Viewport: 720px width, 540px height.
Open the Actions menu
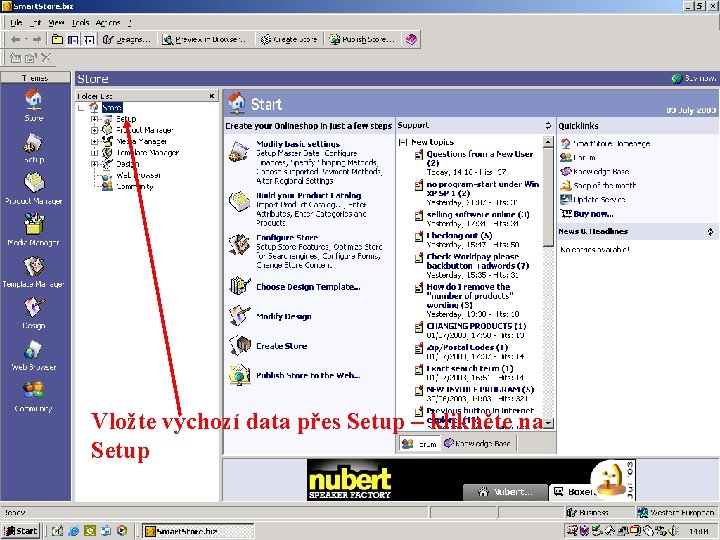coord(108,22)
